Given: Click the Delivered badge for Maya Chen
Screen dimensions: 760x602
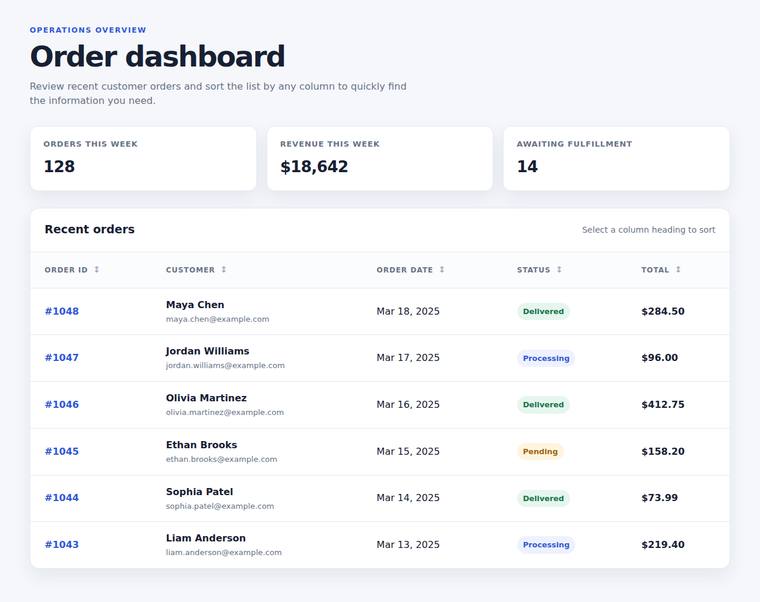Looking at the screenshot, I should coord(543,312).
